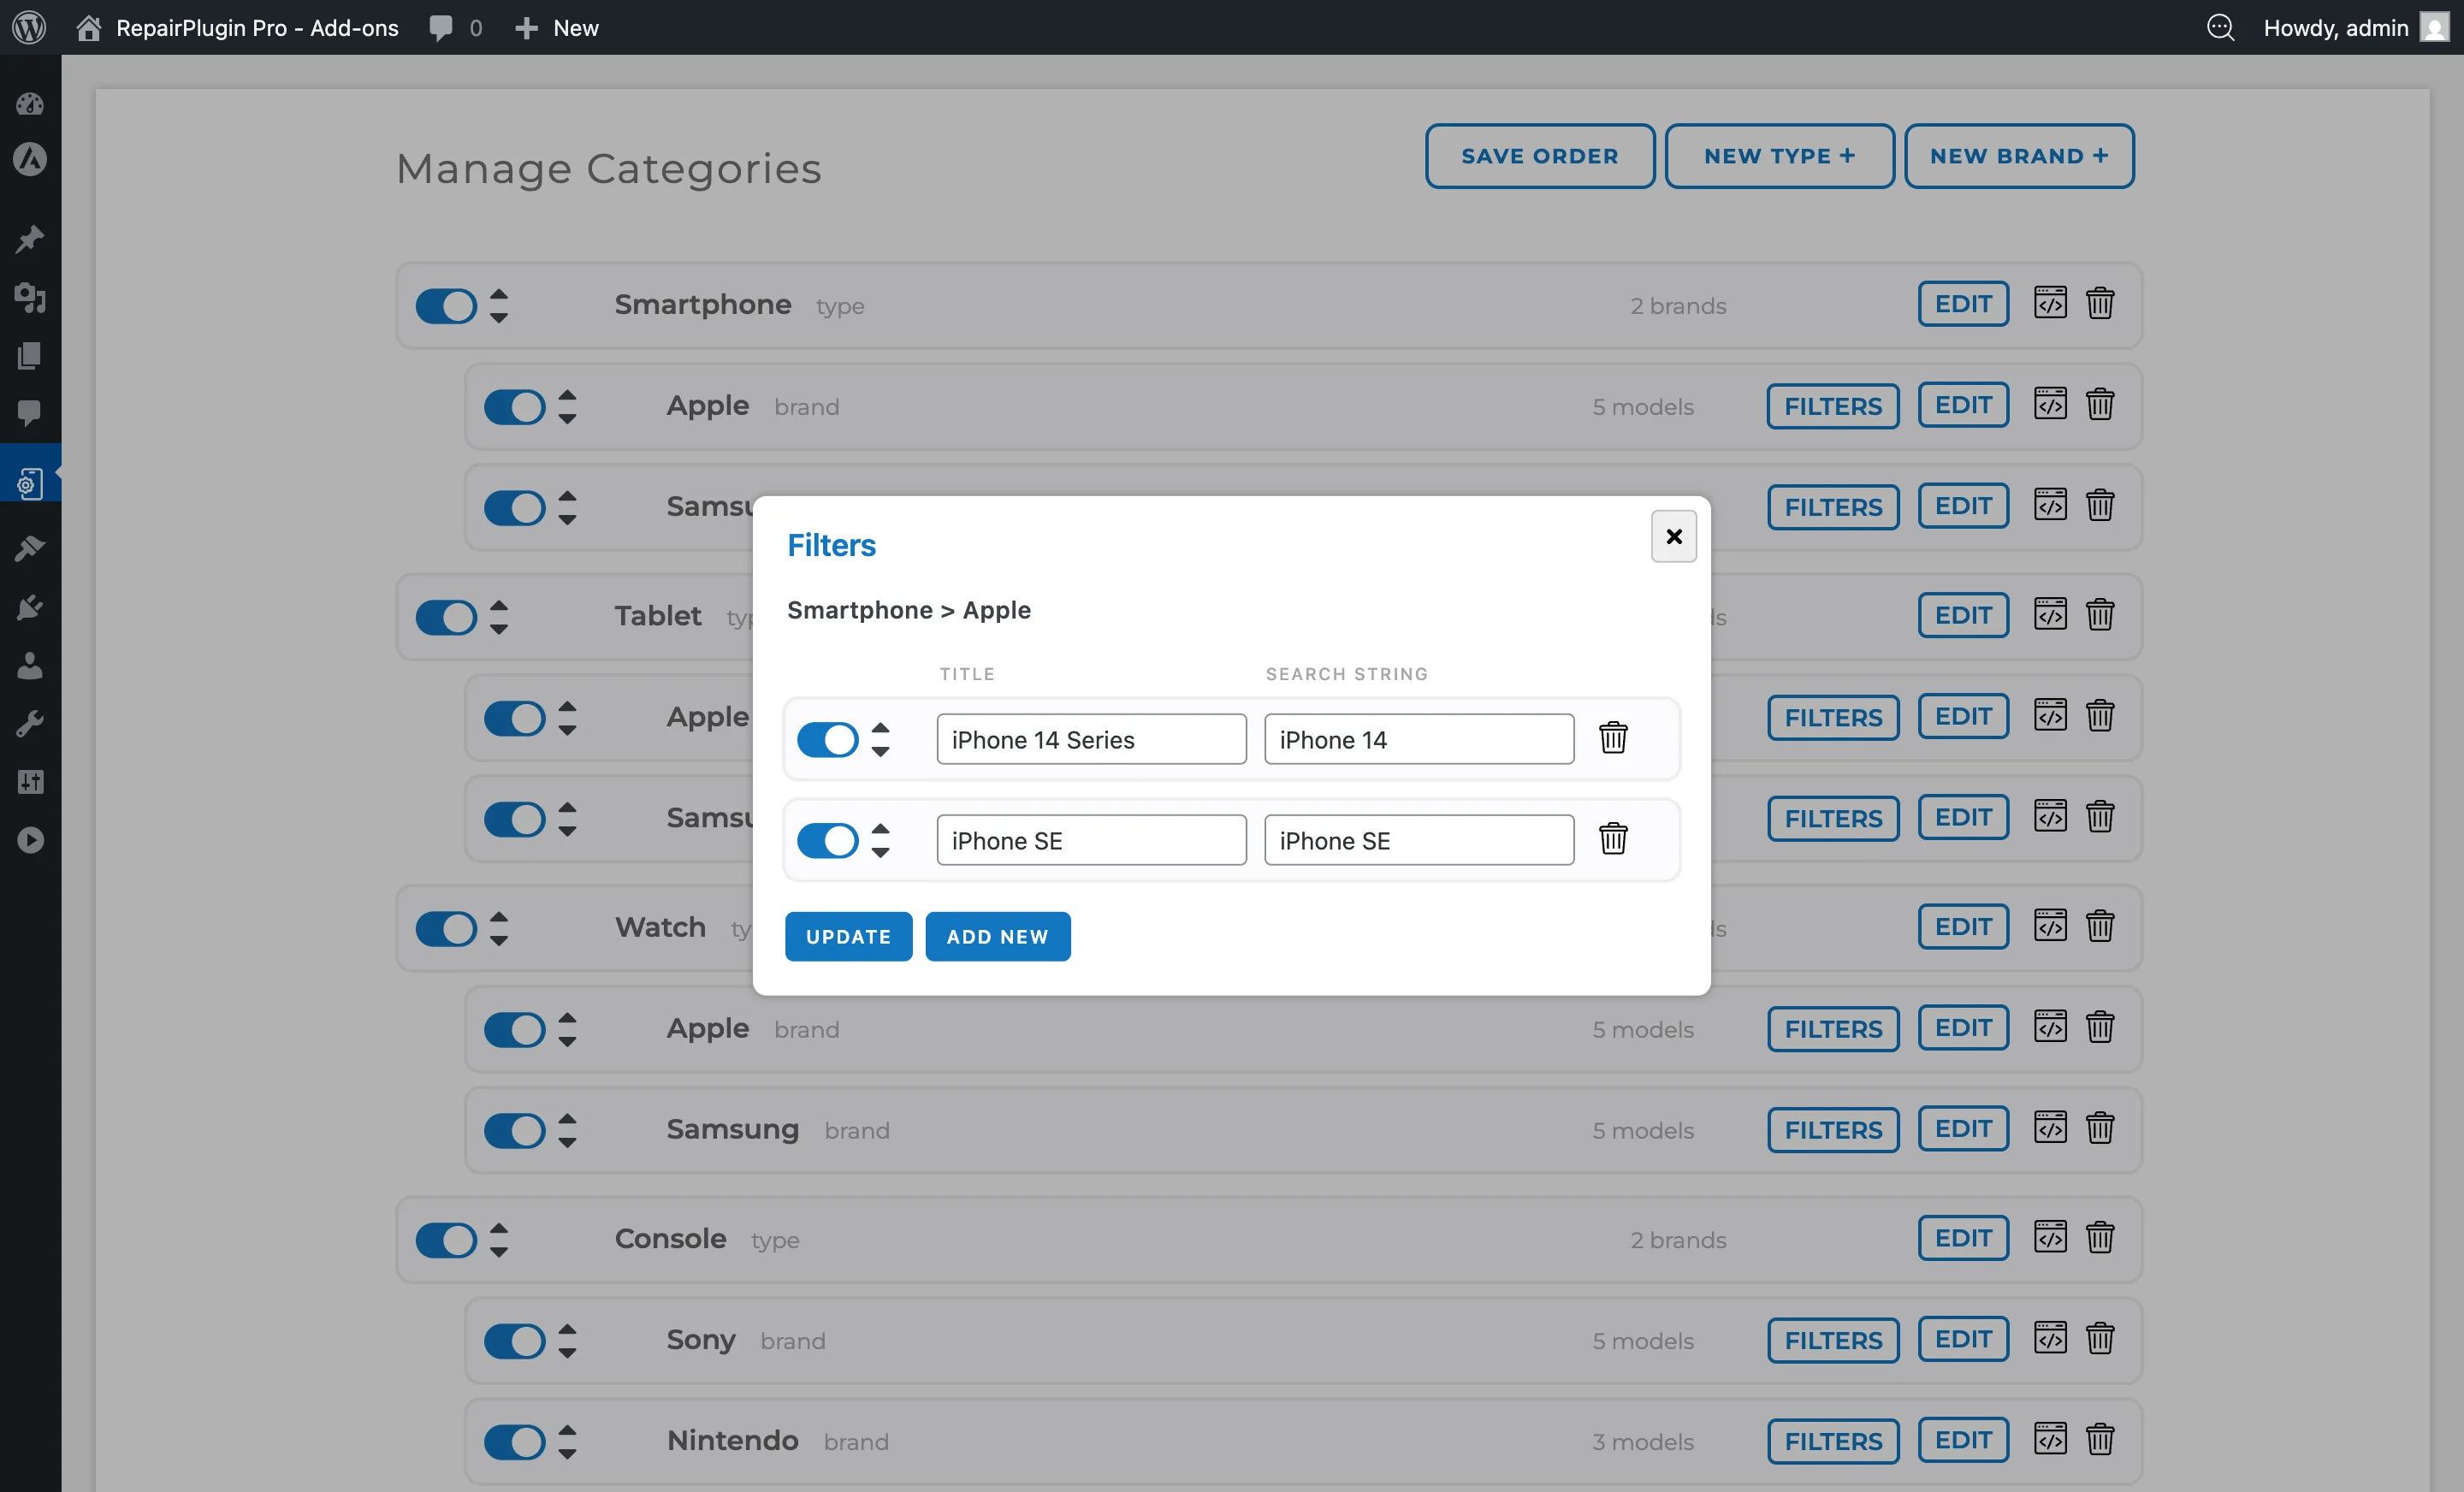Image resolution: width=2464 pixels, height=1492 pixels.
Task: Open the Users icon in sidebar
Action: pyautogui.click(x=30, y=666)
